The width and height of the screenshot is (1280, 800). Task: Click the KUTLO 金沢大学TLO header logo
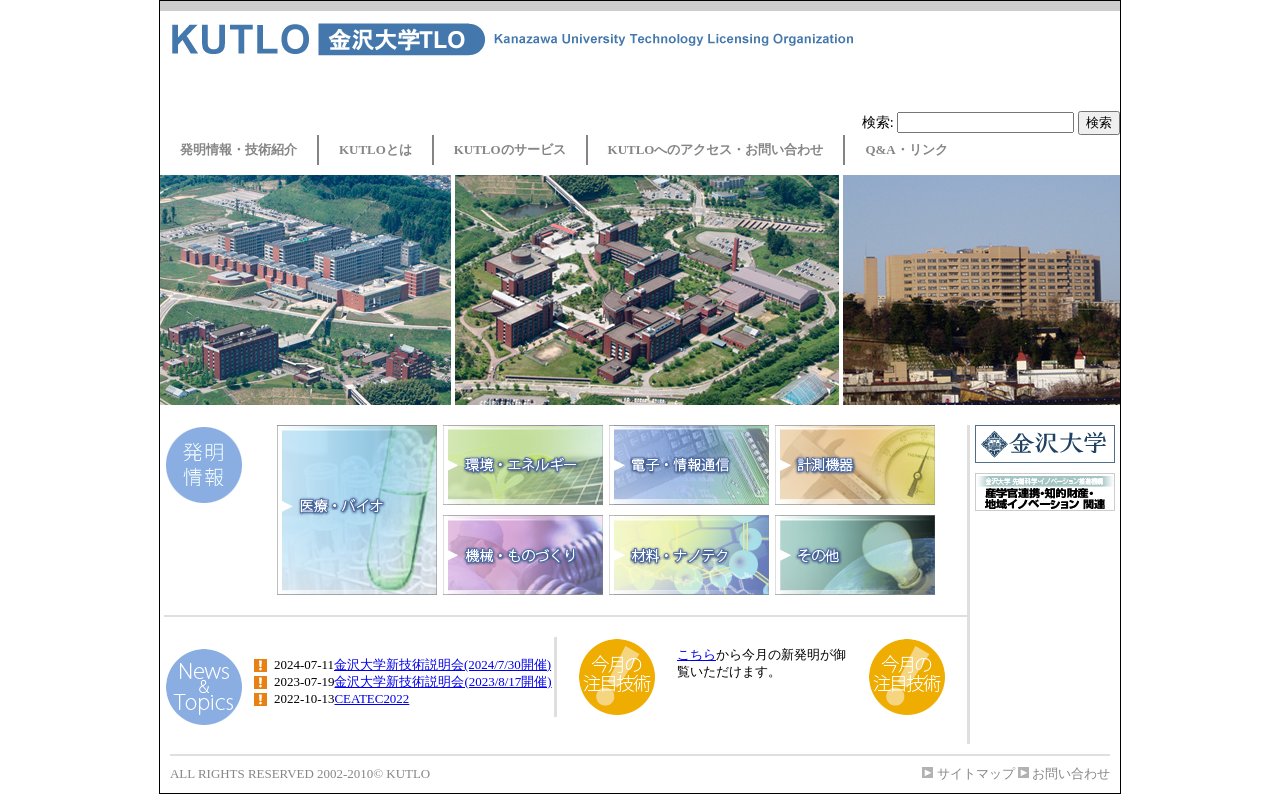pyautogui.click(x=328, y=39)
